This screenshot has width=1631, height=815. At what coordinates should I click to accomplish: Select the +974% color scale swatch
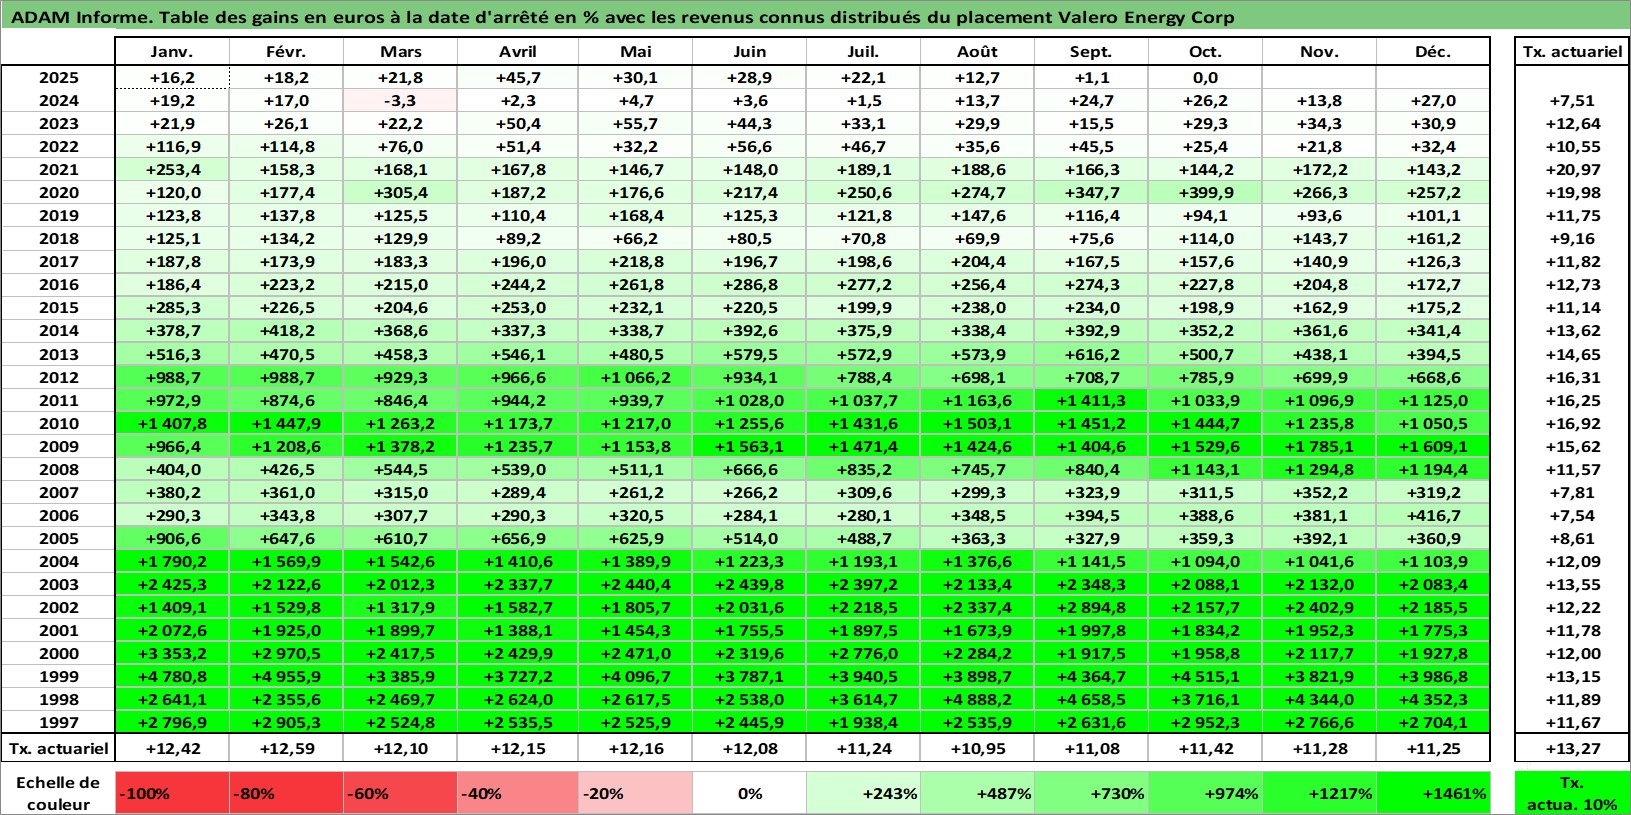1206,793
